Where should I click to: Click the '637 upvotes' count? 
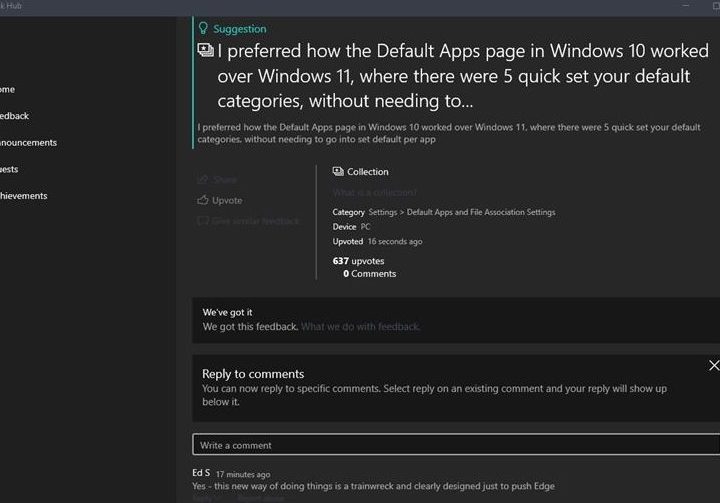tap(358, 261)
